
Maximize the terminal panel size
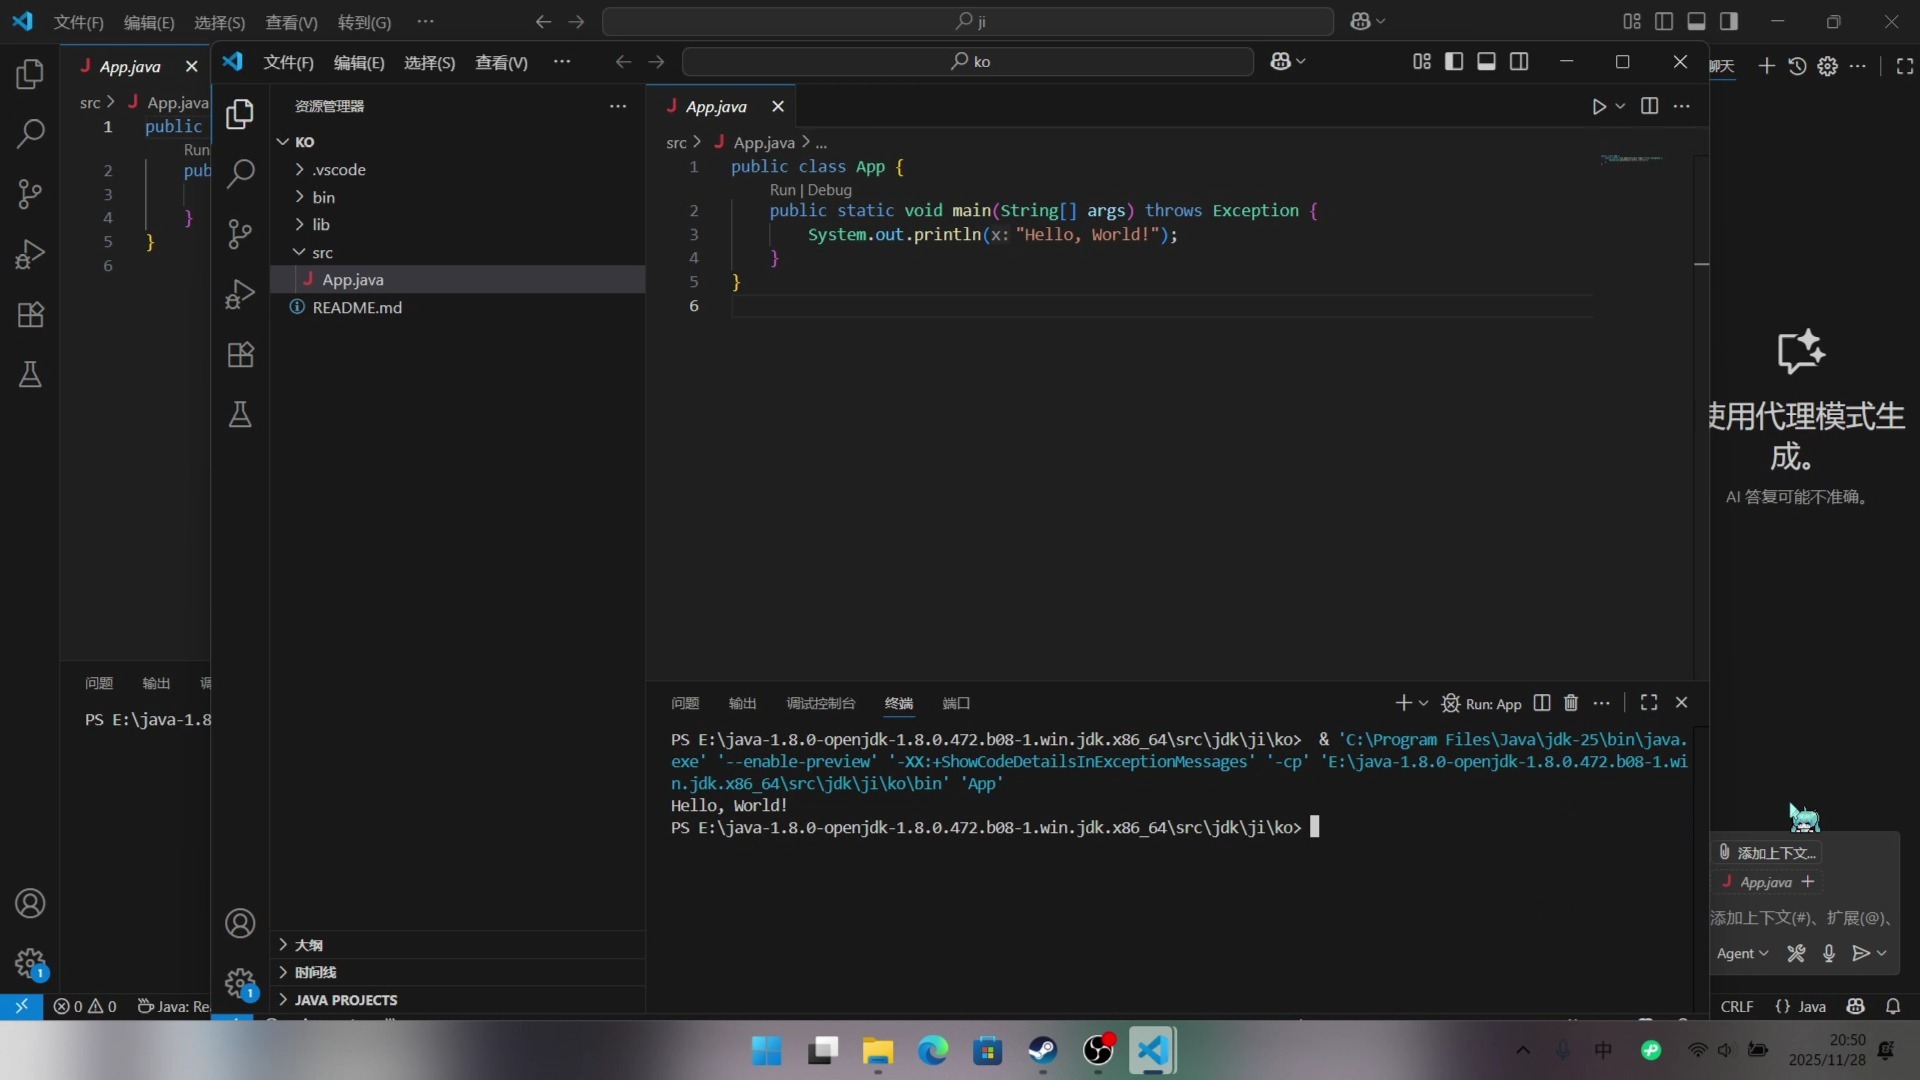click(1649, 703)
